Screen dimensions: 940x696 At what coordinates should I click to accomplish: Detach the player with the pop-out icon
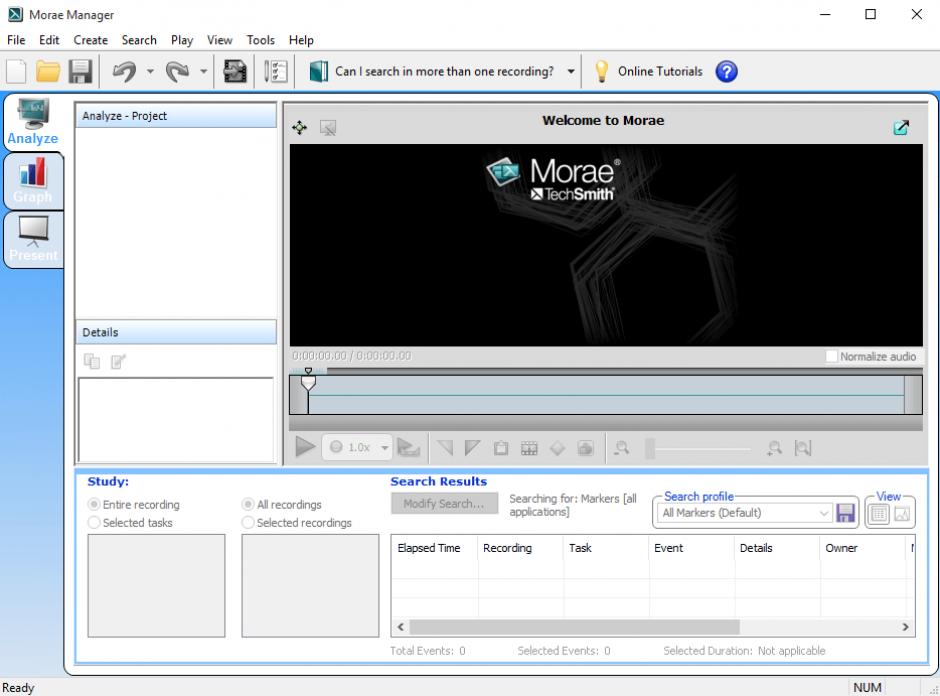[x=901, y=127]
